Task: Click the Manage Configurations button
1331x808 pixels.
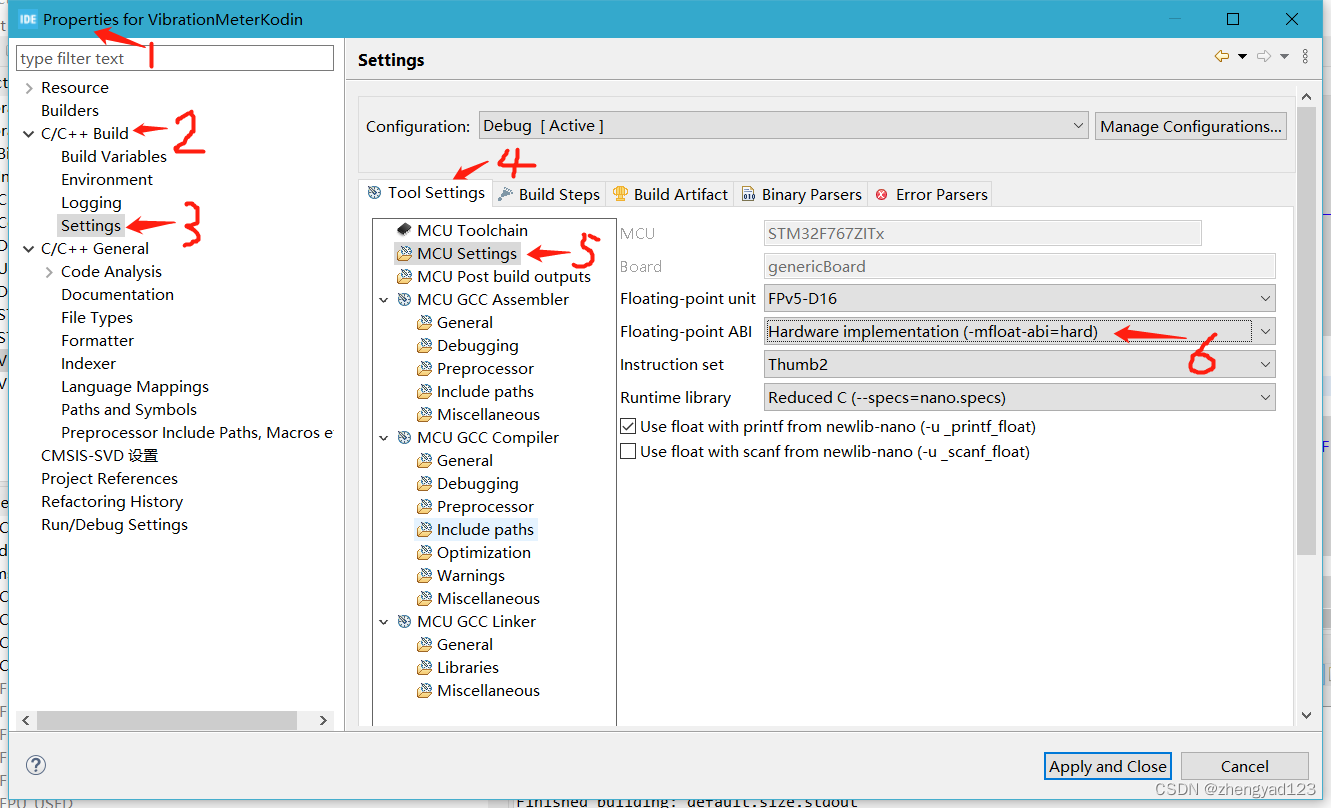Action: tap(1191, 126)
